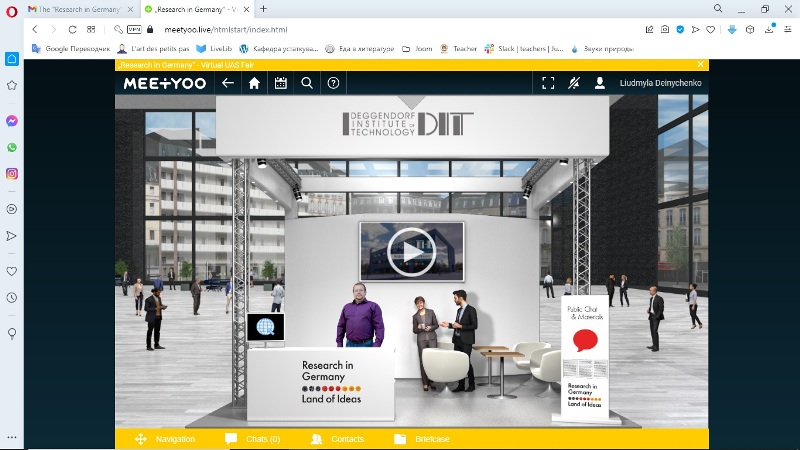Screen dimensions: 800x450
Task: Open the Navigation menu
Action: pyautogui.click(x=165, y=439)
